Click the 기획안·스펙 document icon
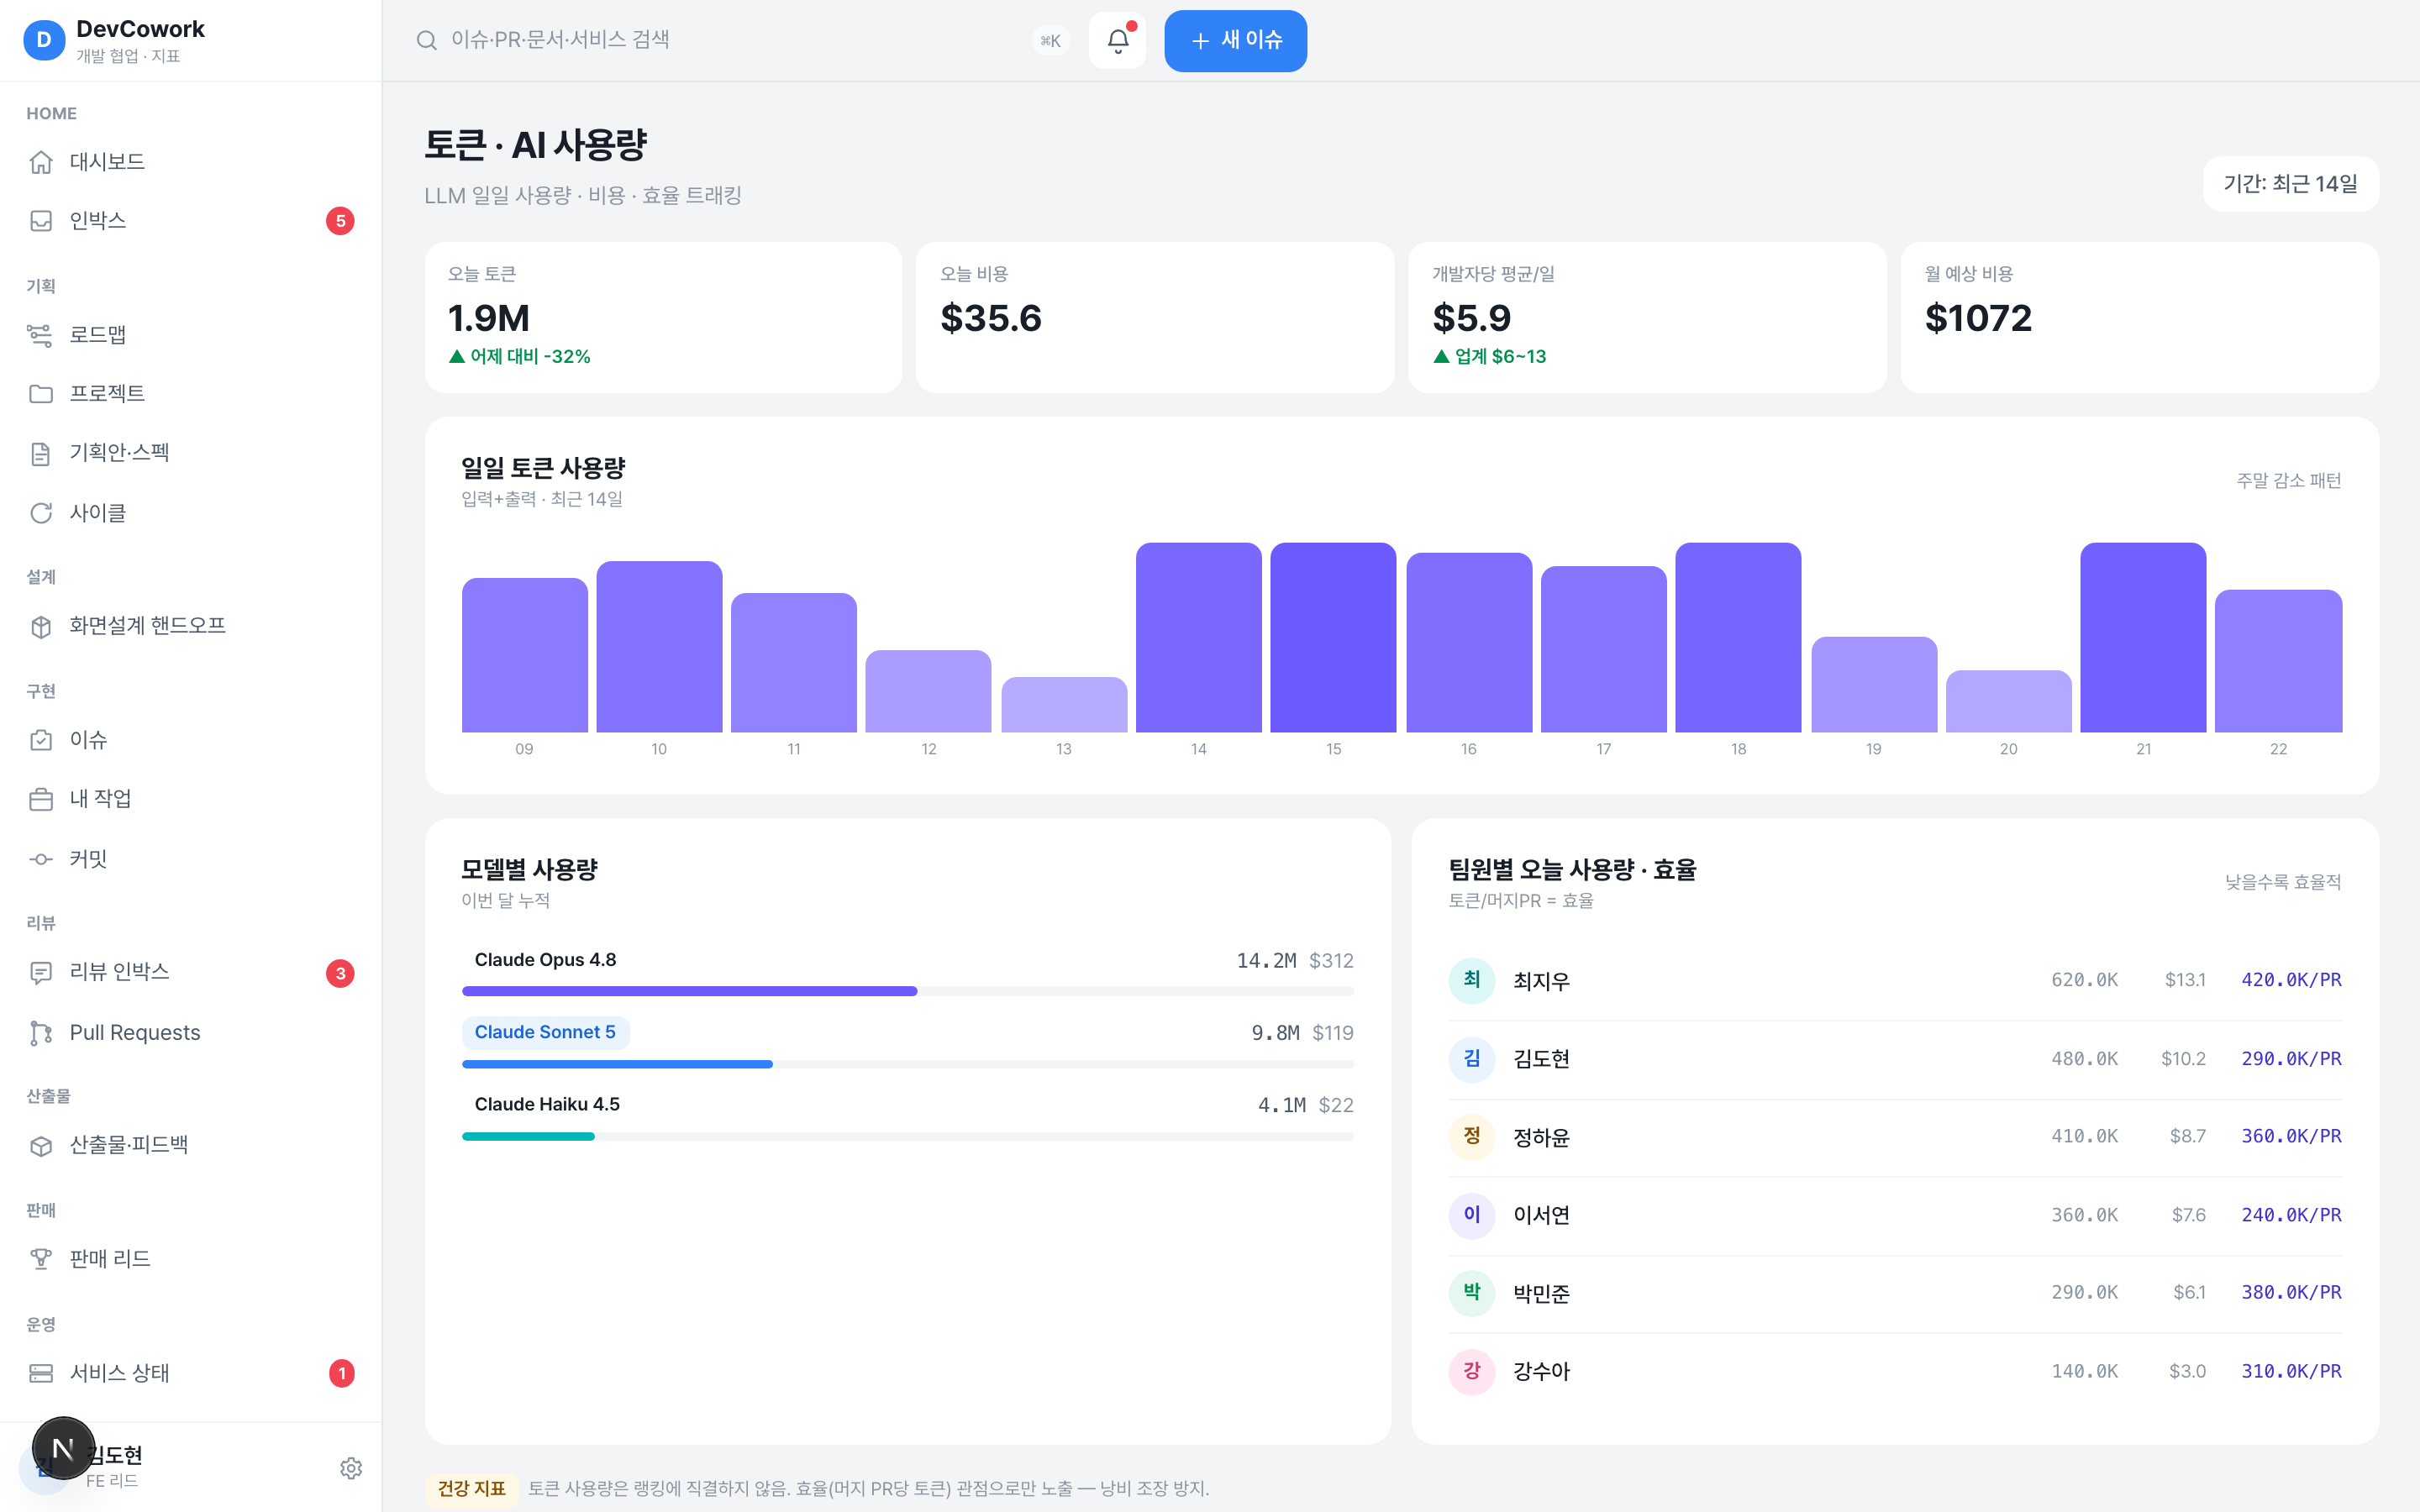This screenshot has width=2420, height=1512. pos(41,453)
